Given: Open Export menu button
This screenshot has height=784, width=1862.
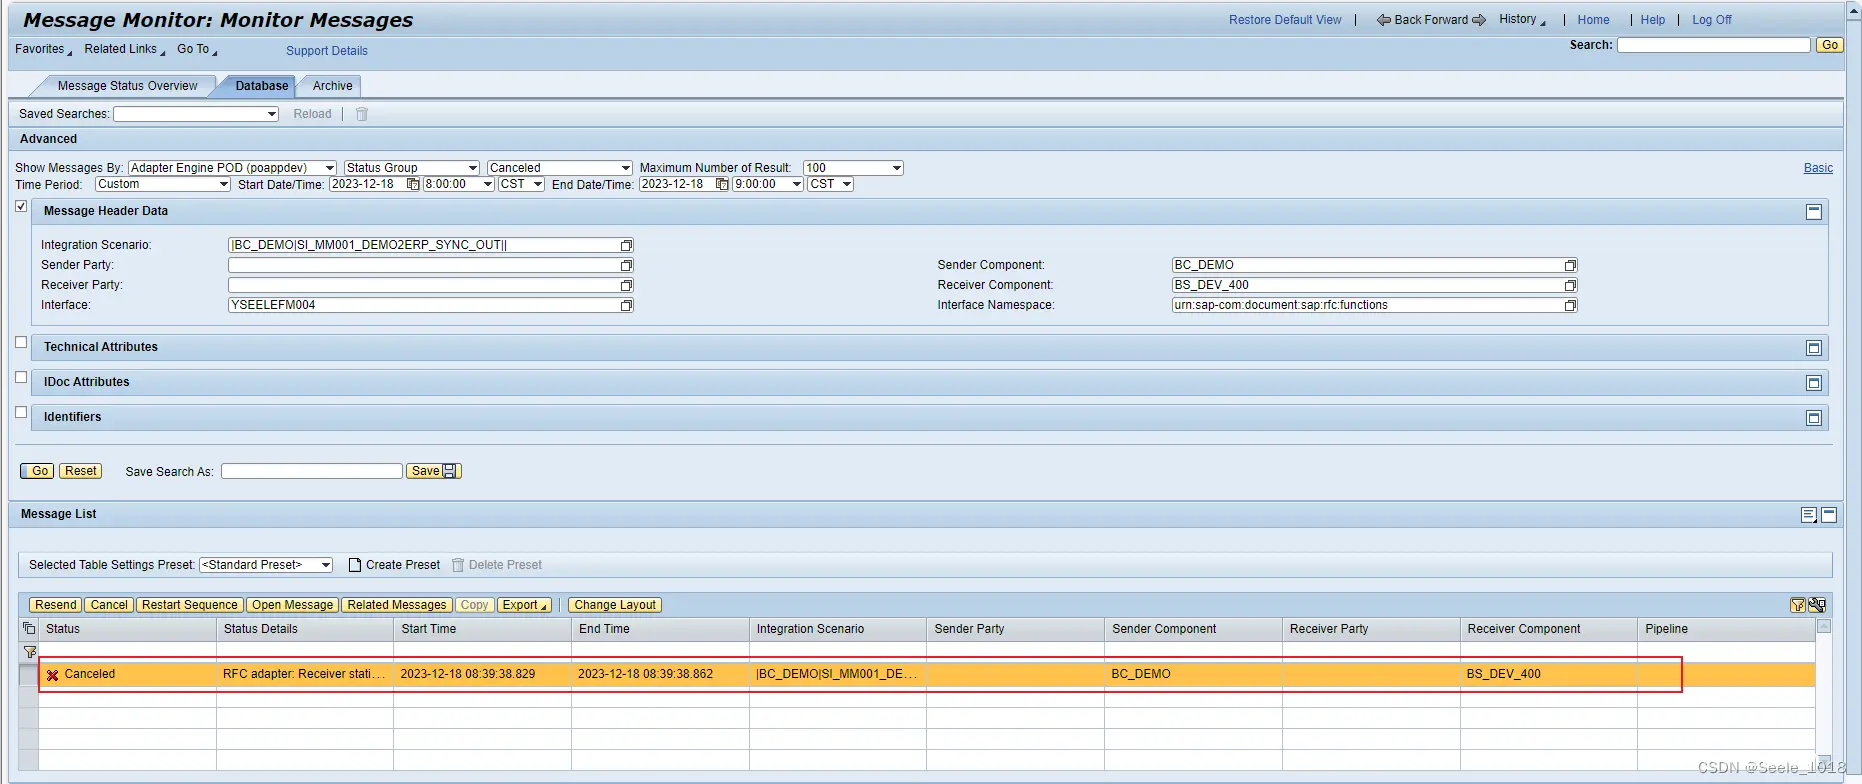Looking at the screenshot, I should click(x=525, y=605).
